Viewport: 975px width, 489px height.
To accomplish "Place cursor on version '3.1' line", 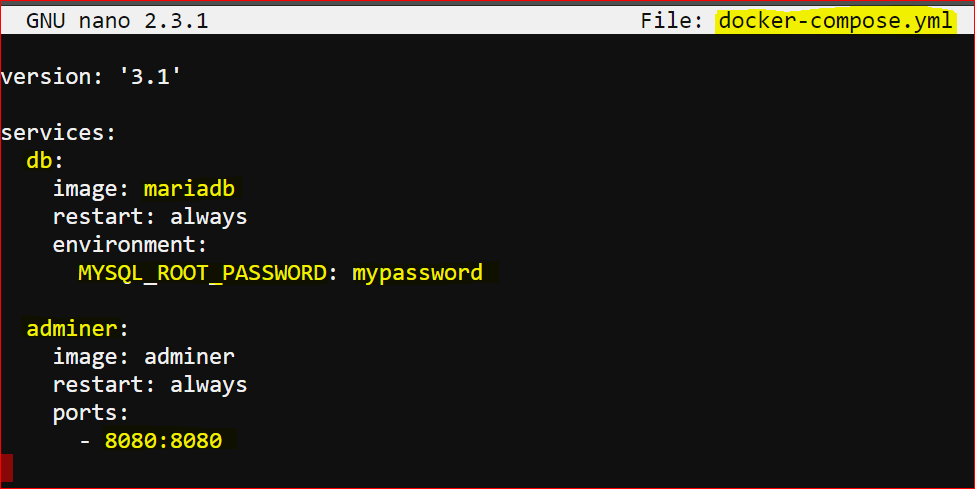I will (91, 77).
